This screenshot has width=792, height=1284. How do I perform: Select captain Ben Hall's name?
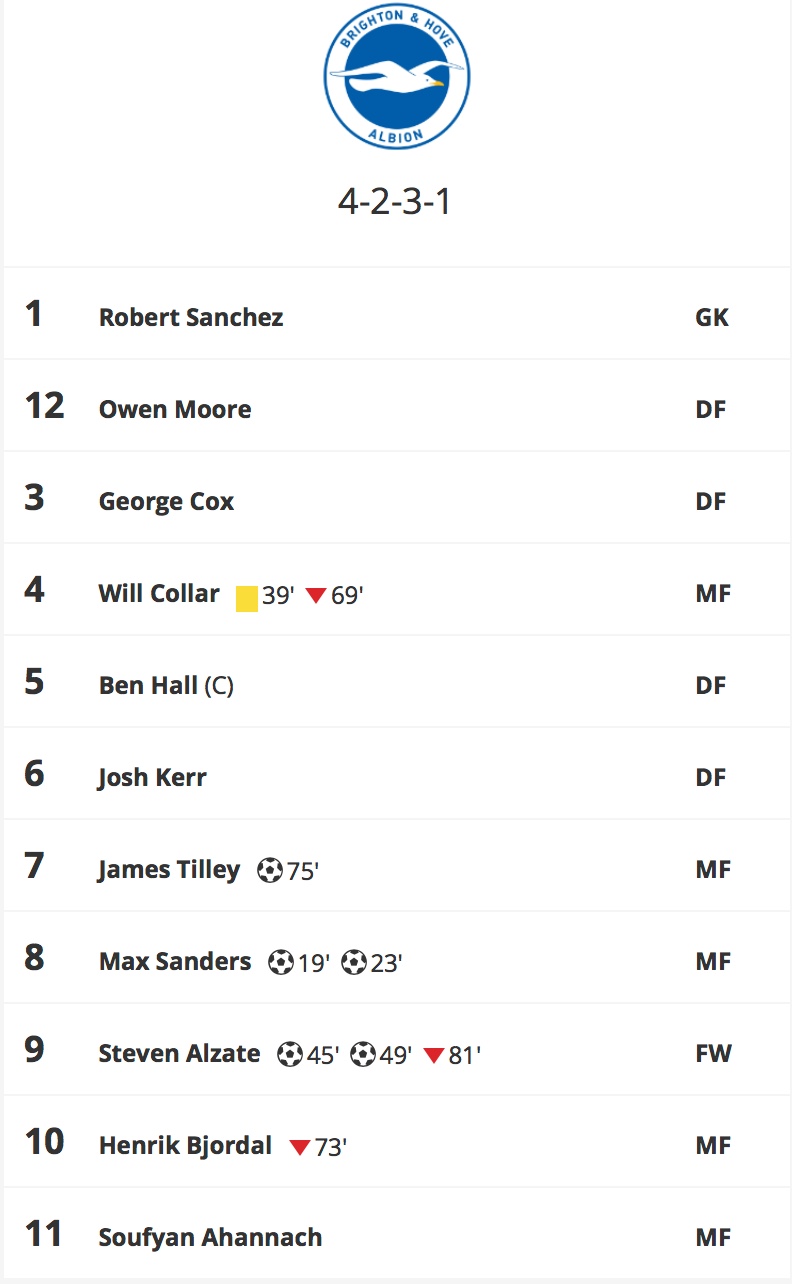pyautogui.click(x=148, y=685)
